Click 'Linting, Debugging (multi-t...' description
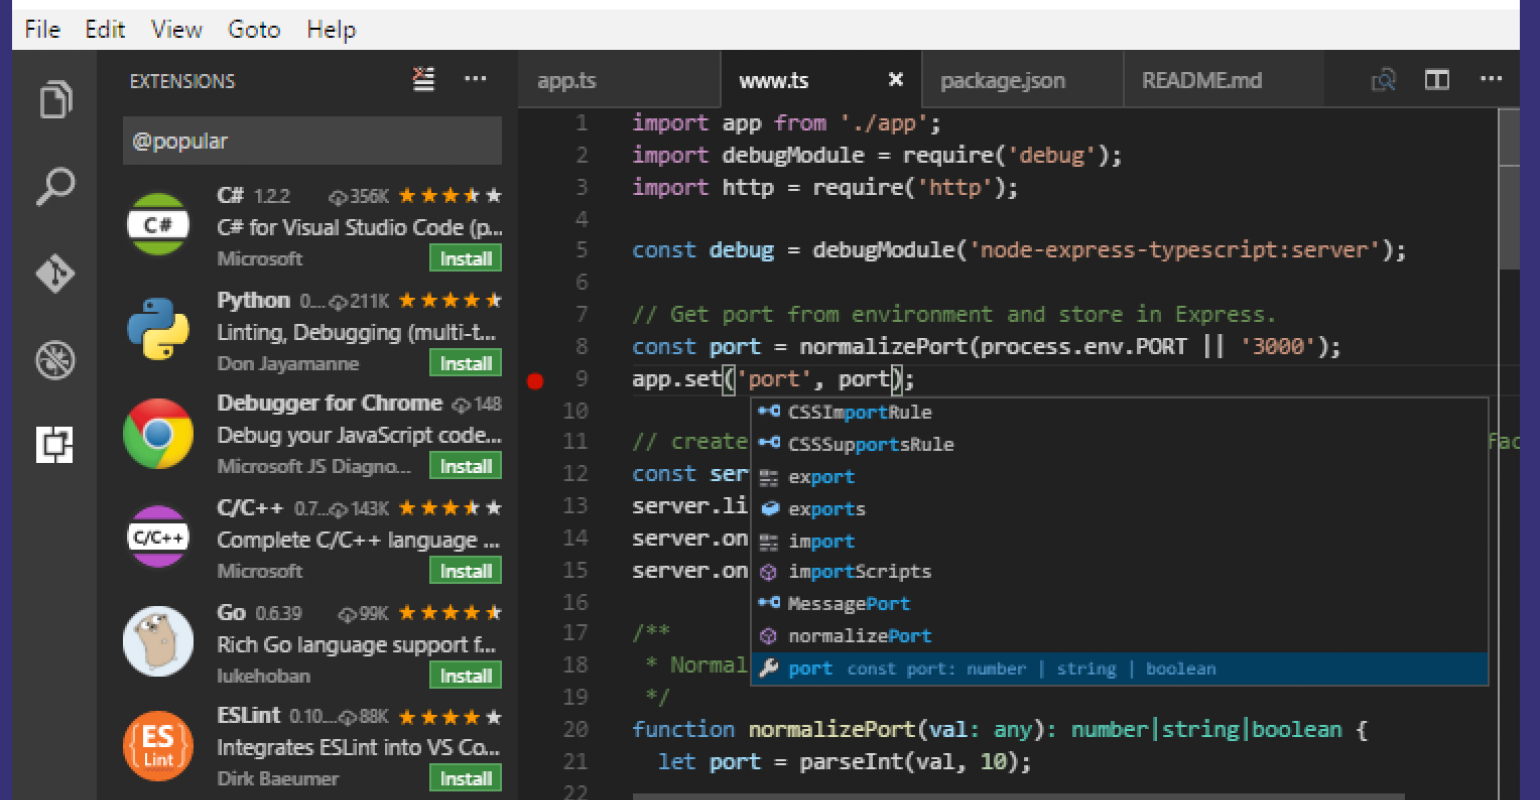Screen dimensions: 1540x800 [357, 332]
